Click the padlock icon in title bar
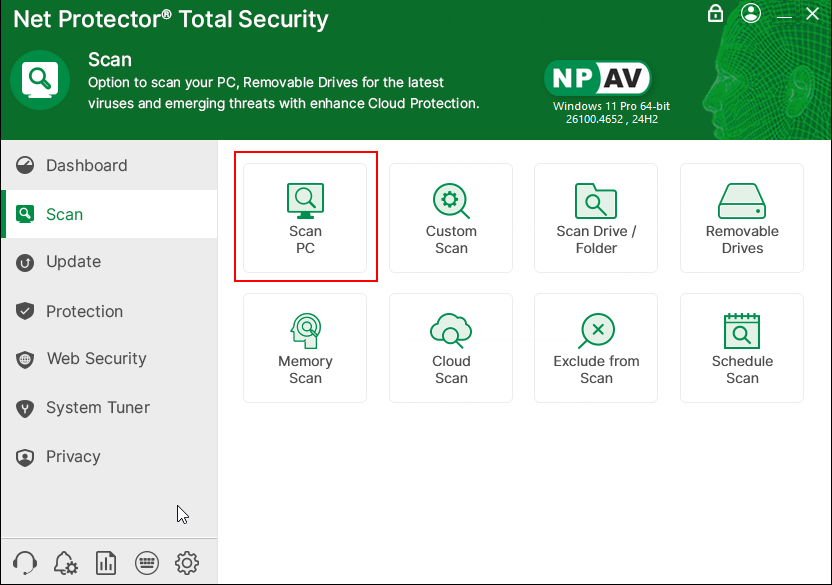Image resolution: width=832 pixels, height=585 pixels. click(715, 13)
